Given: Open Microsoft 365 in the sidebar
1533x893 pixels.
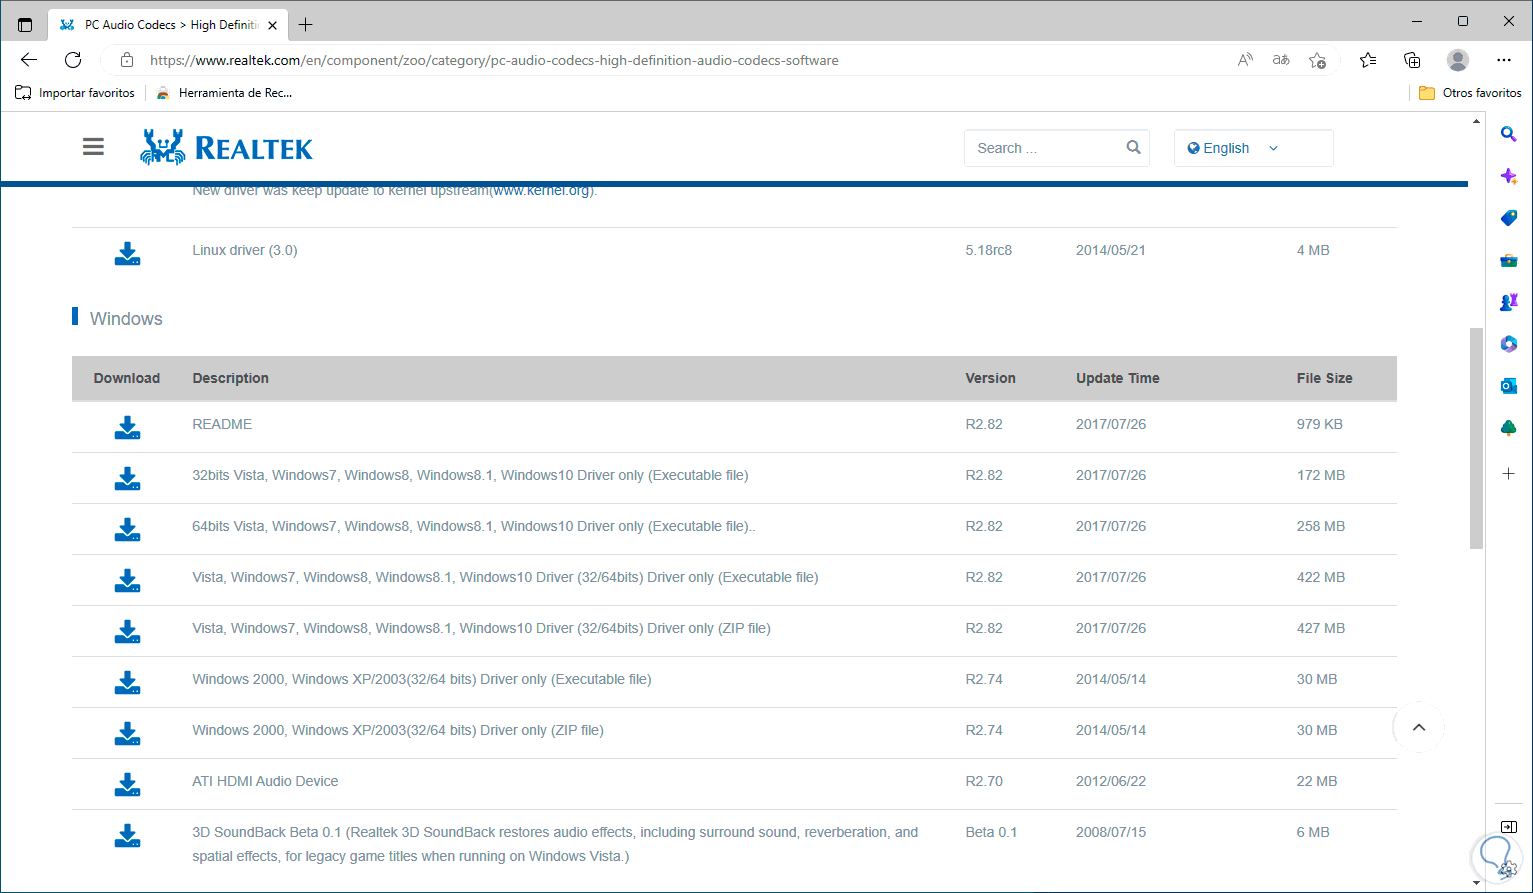Looking at the screenshot, I should pyautogui.click(x=1509, y=344).
